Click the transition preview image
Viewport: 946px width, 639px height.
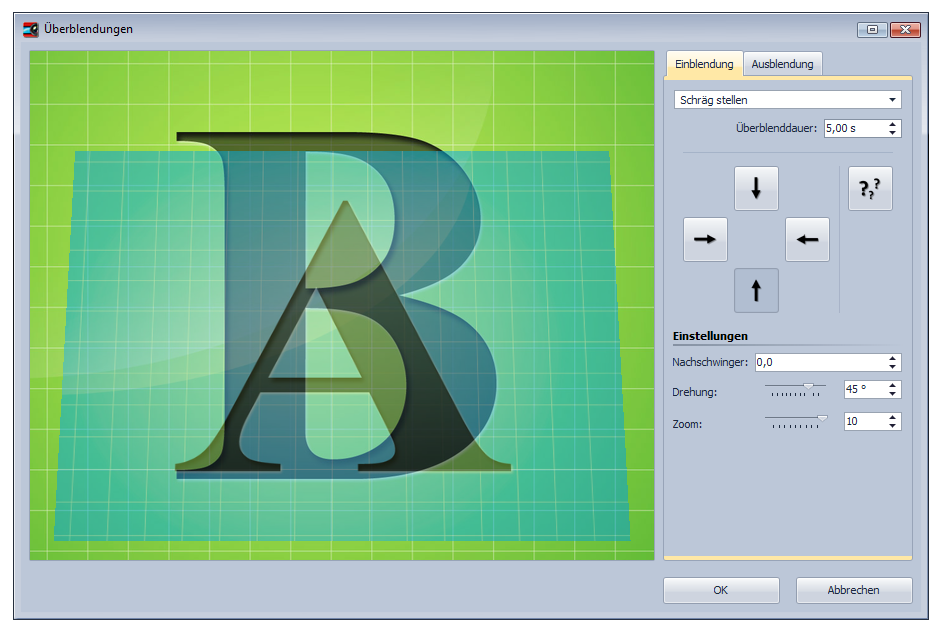[x=341, y=305]
